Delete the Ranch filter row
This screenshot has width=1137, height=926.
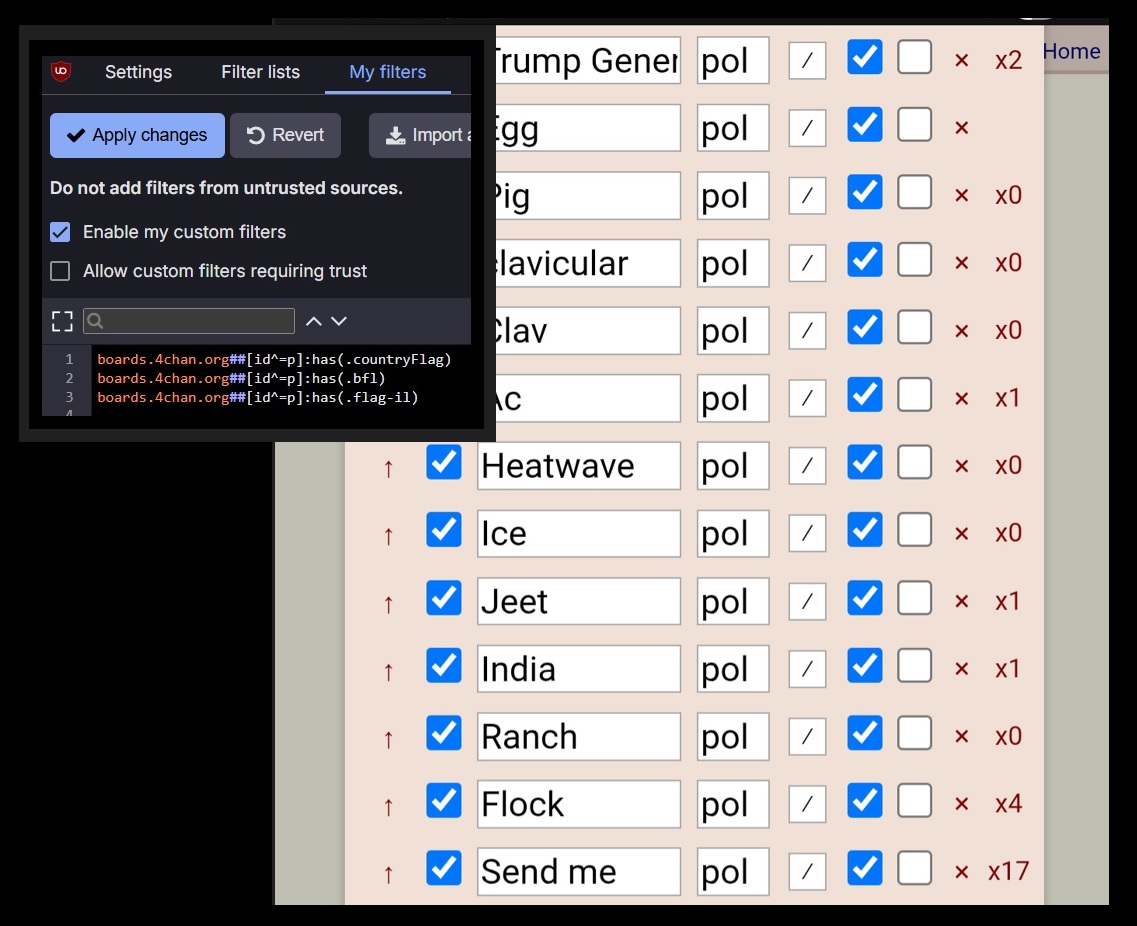pos(962,737)
